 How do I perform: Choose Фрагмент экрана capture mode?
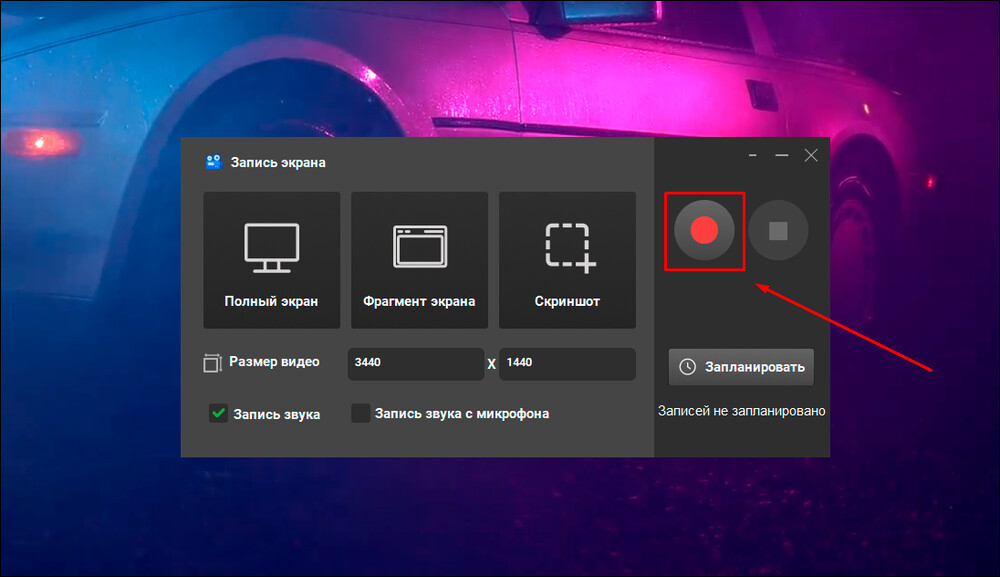(x=420, y=260)
